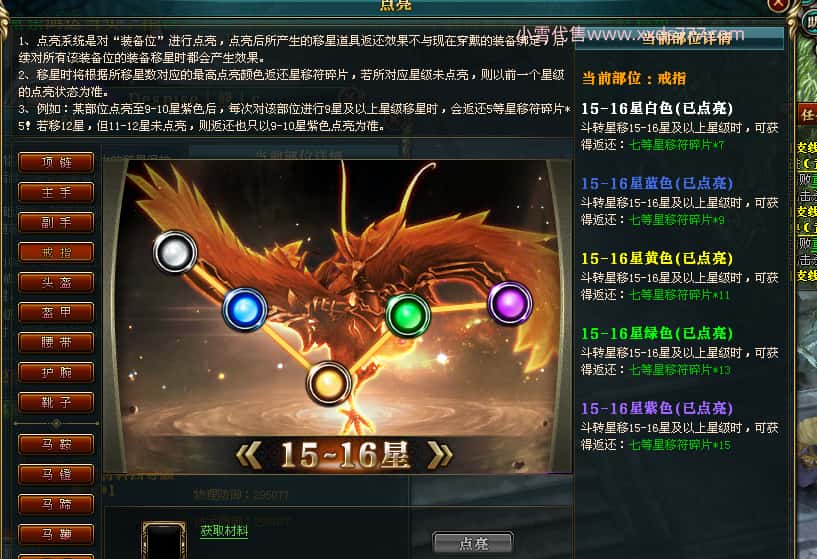Select the white orb on the phoenix
This screenshot has height=559, width=817.
coord(175,252)
